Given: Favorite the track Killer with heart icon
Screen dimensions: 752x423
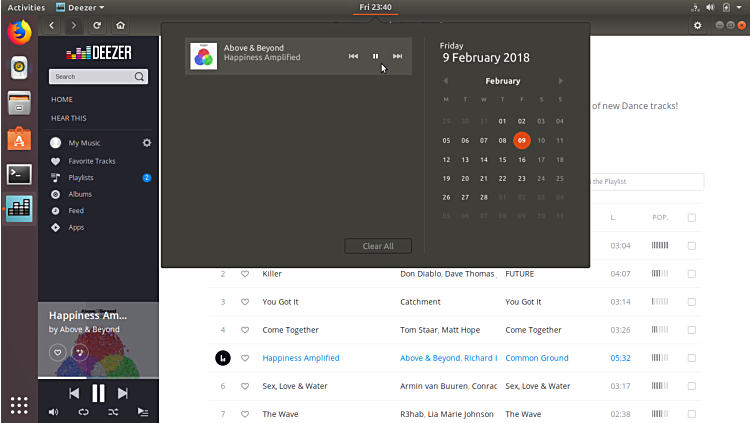Looking at the screenshot, I should (245, 273).
